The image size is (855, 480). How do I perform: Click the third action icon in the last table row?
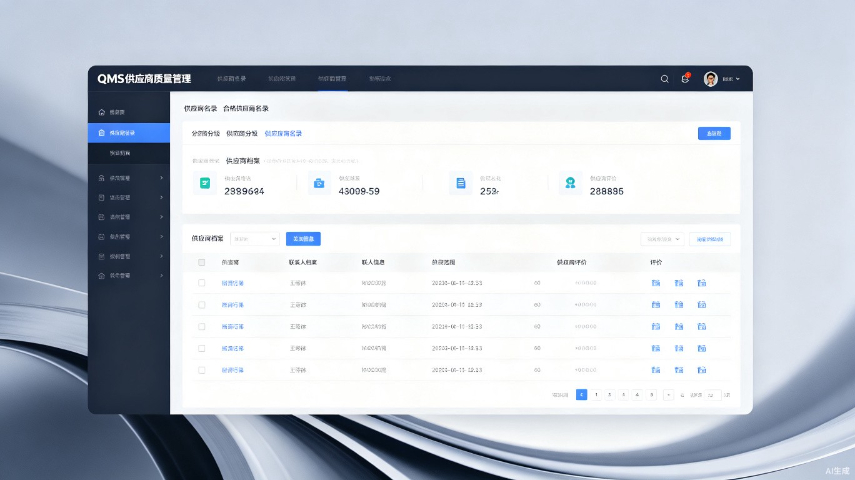point(702,370)
